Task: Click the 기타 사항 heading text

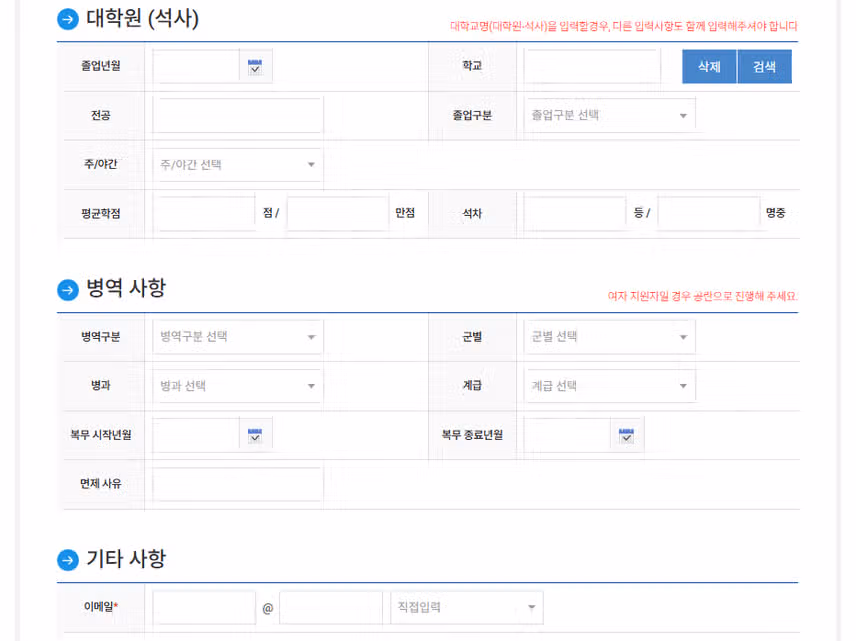Action: click(126, 559)
